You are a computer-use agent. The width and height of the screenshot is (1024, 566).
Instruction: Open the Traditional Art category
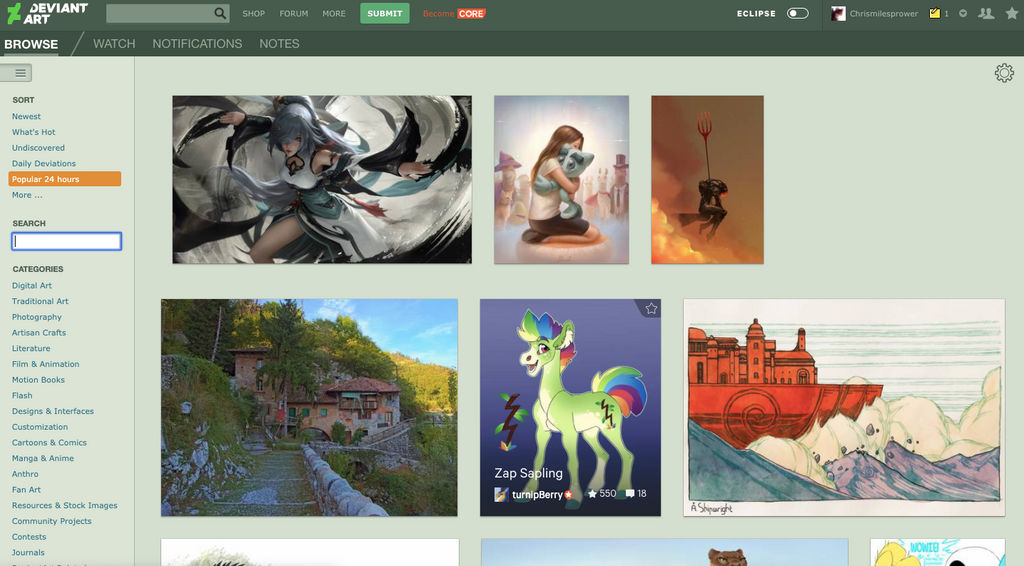[x=40, y=301]
